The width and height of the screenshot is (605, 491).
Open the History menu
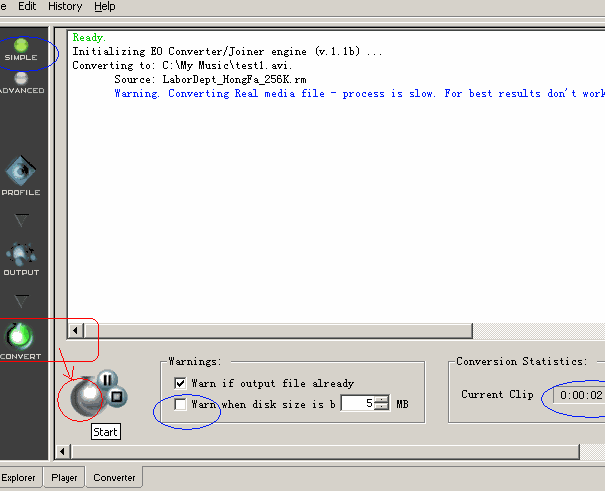coord(65,6)
